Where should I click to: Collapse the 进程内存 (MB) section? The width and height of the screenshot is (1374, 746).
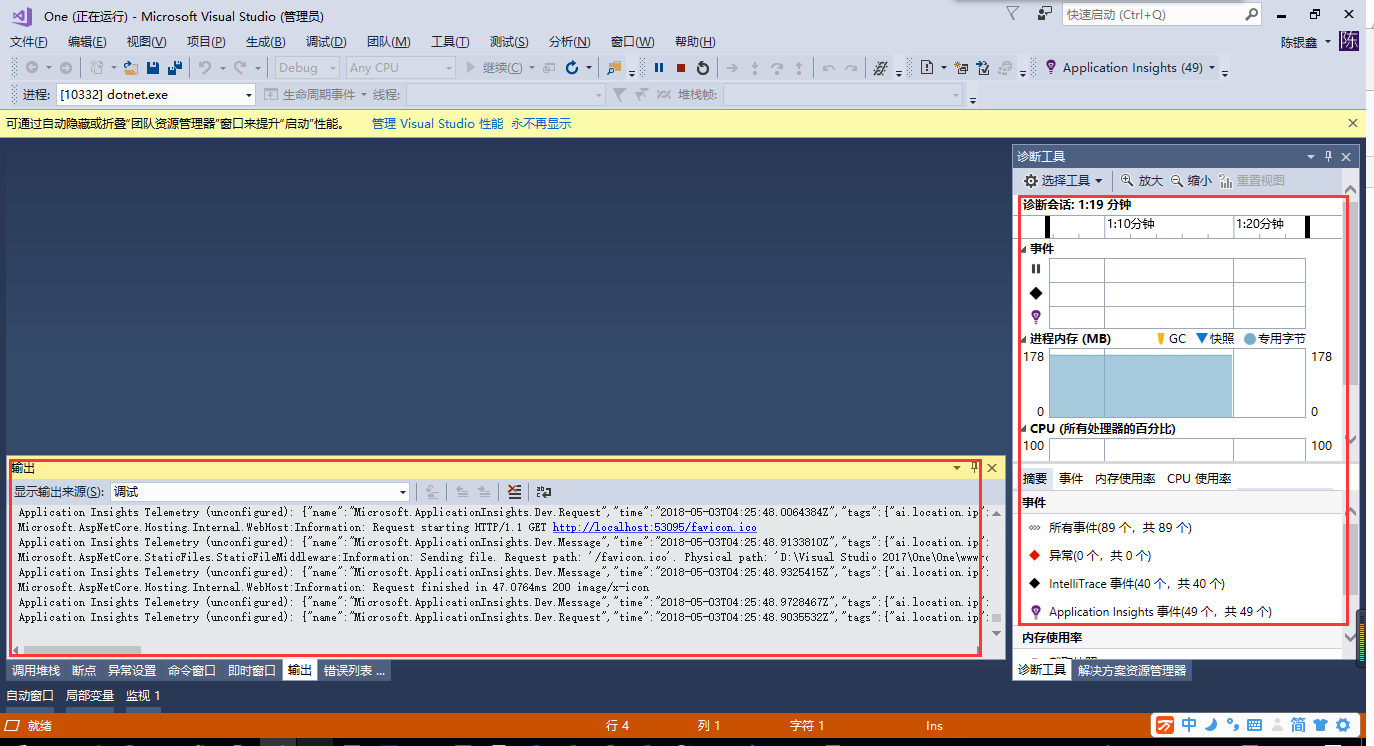pyautogui.click(x=1023, y=339)
